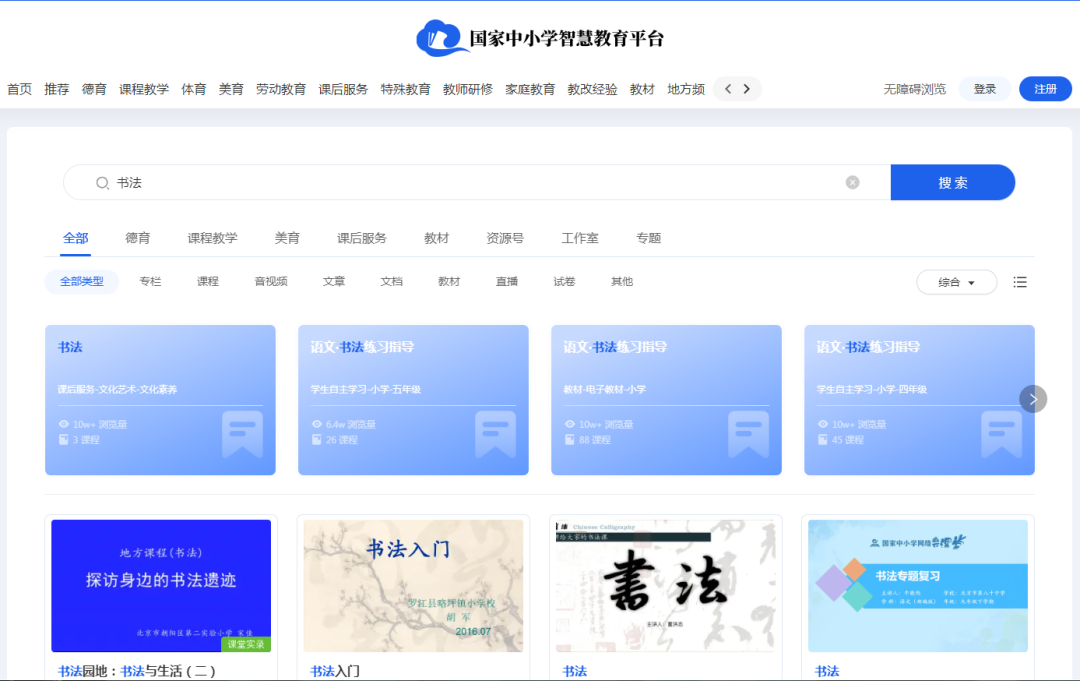Open the 美育 navigation menu item
Image resolution: width=1080 pixels, height=681 pixels.
tap(231, 88)
